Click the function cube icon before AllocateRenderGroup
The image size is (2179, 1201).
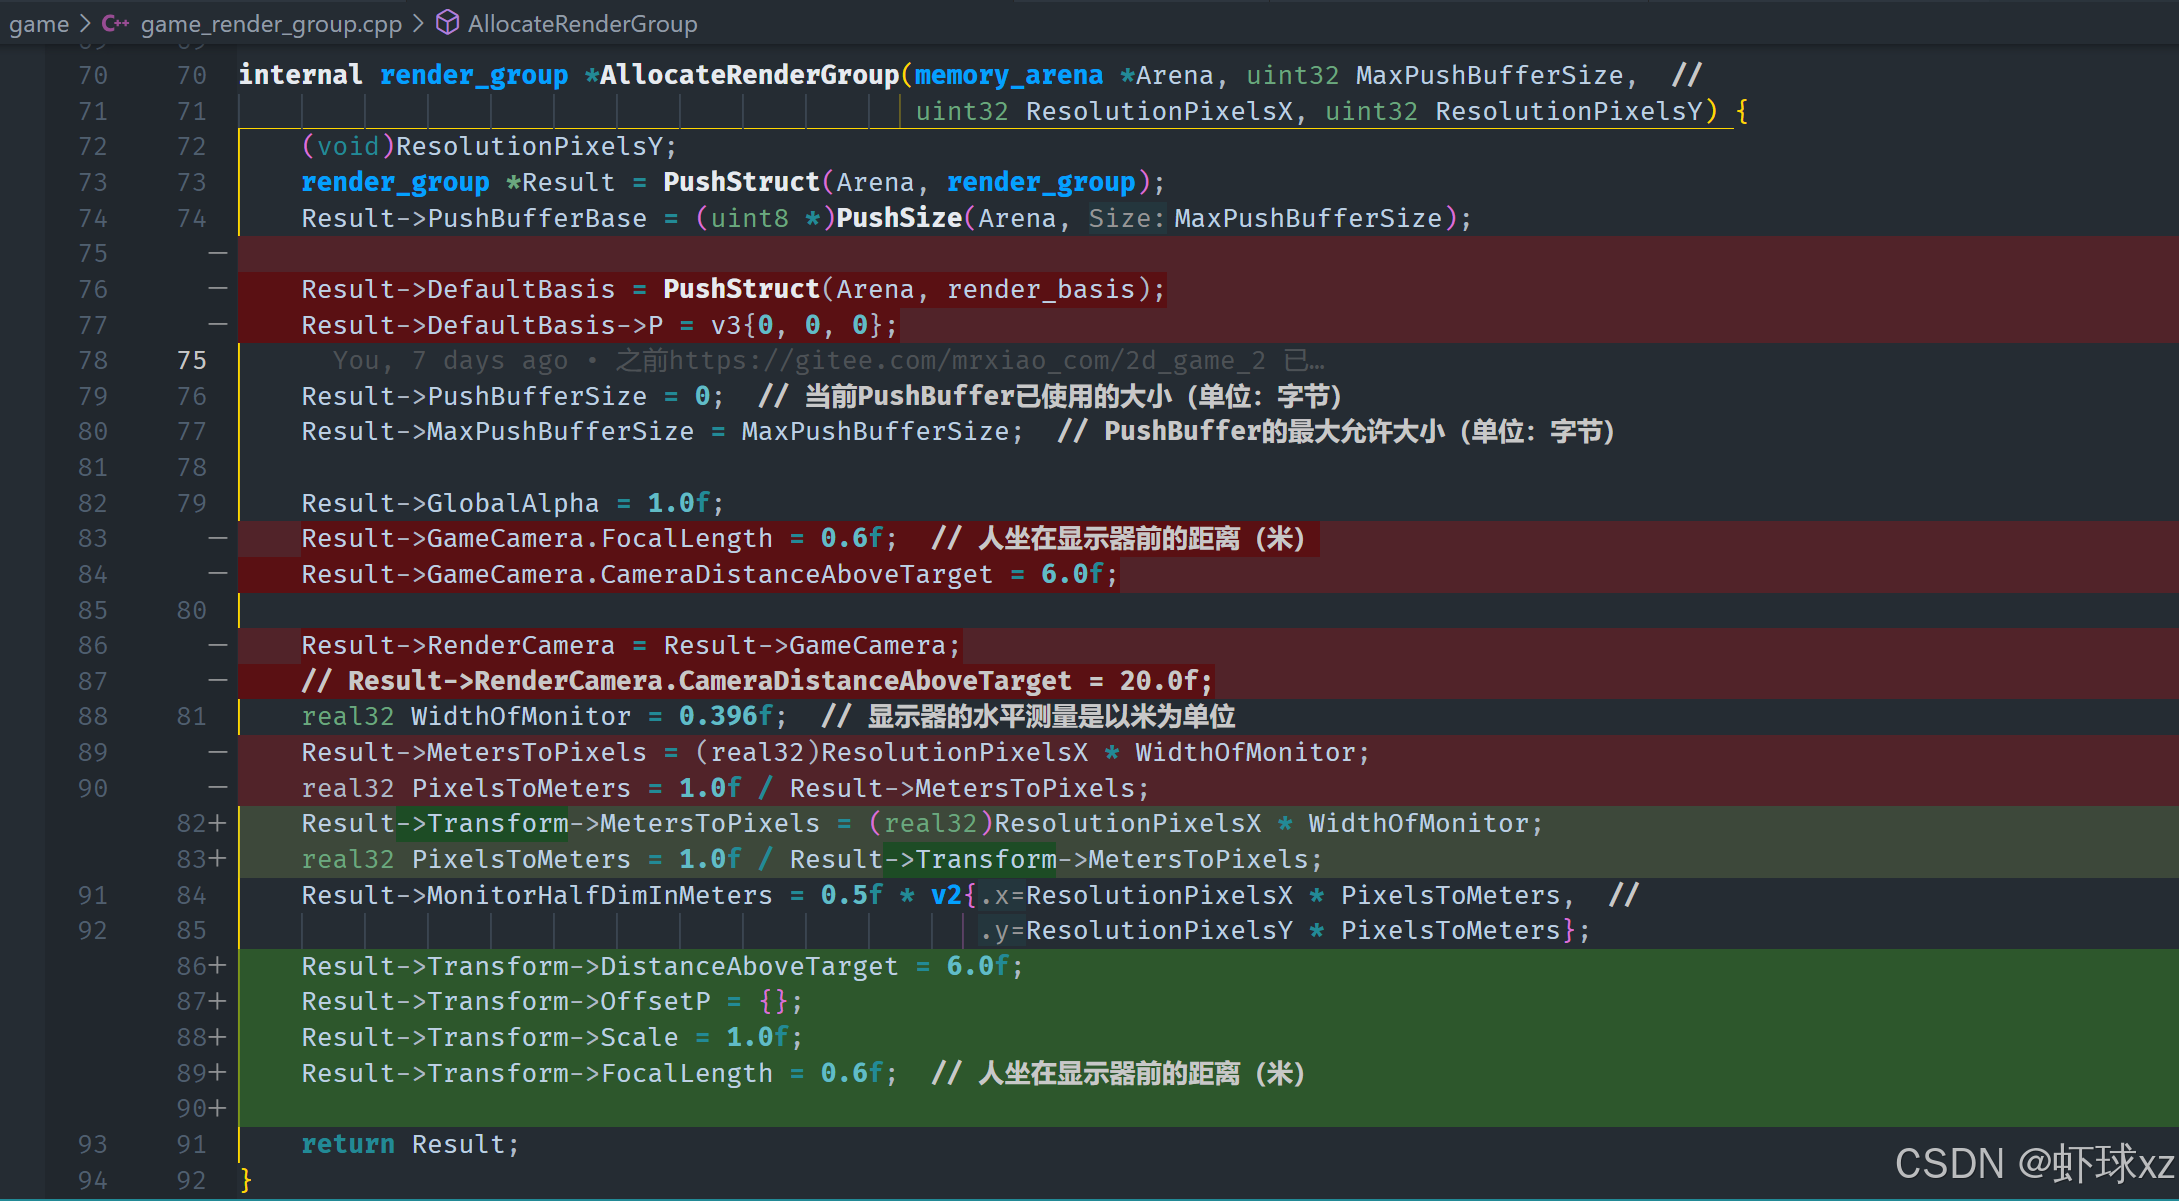pos(448,23)
